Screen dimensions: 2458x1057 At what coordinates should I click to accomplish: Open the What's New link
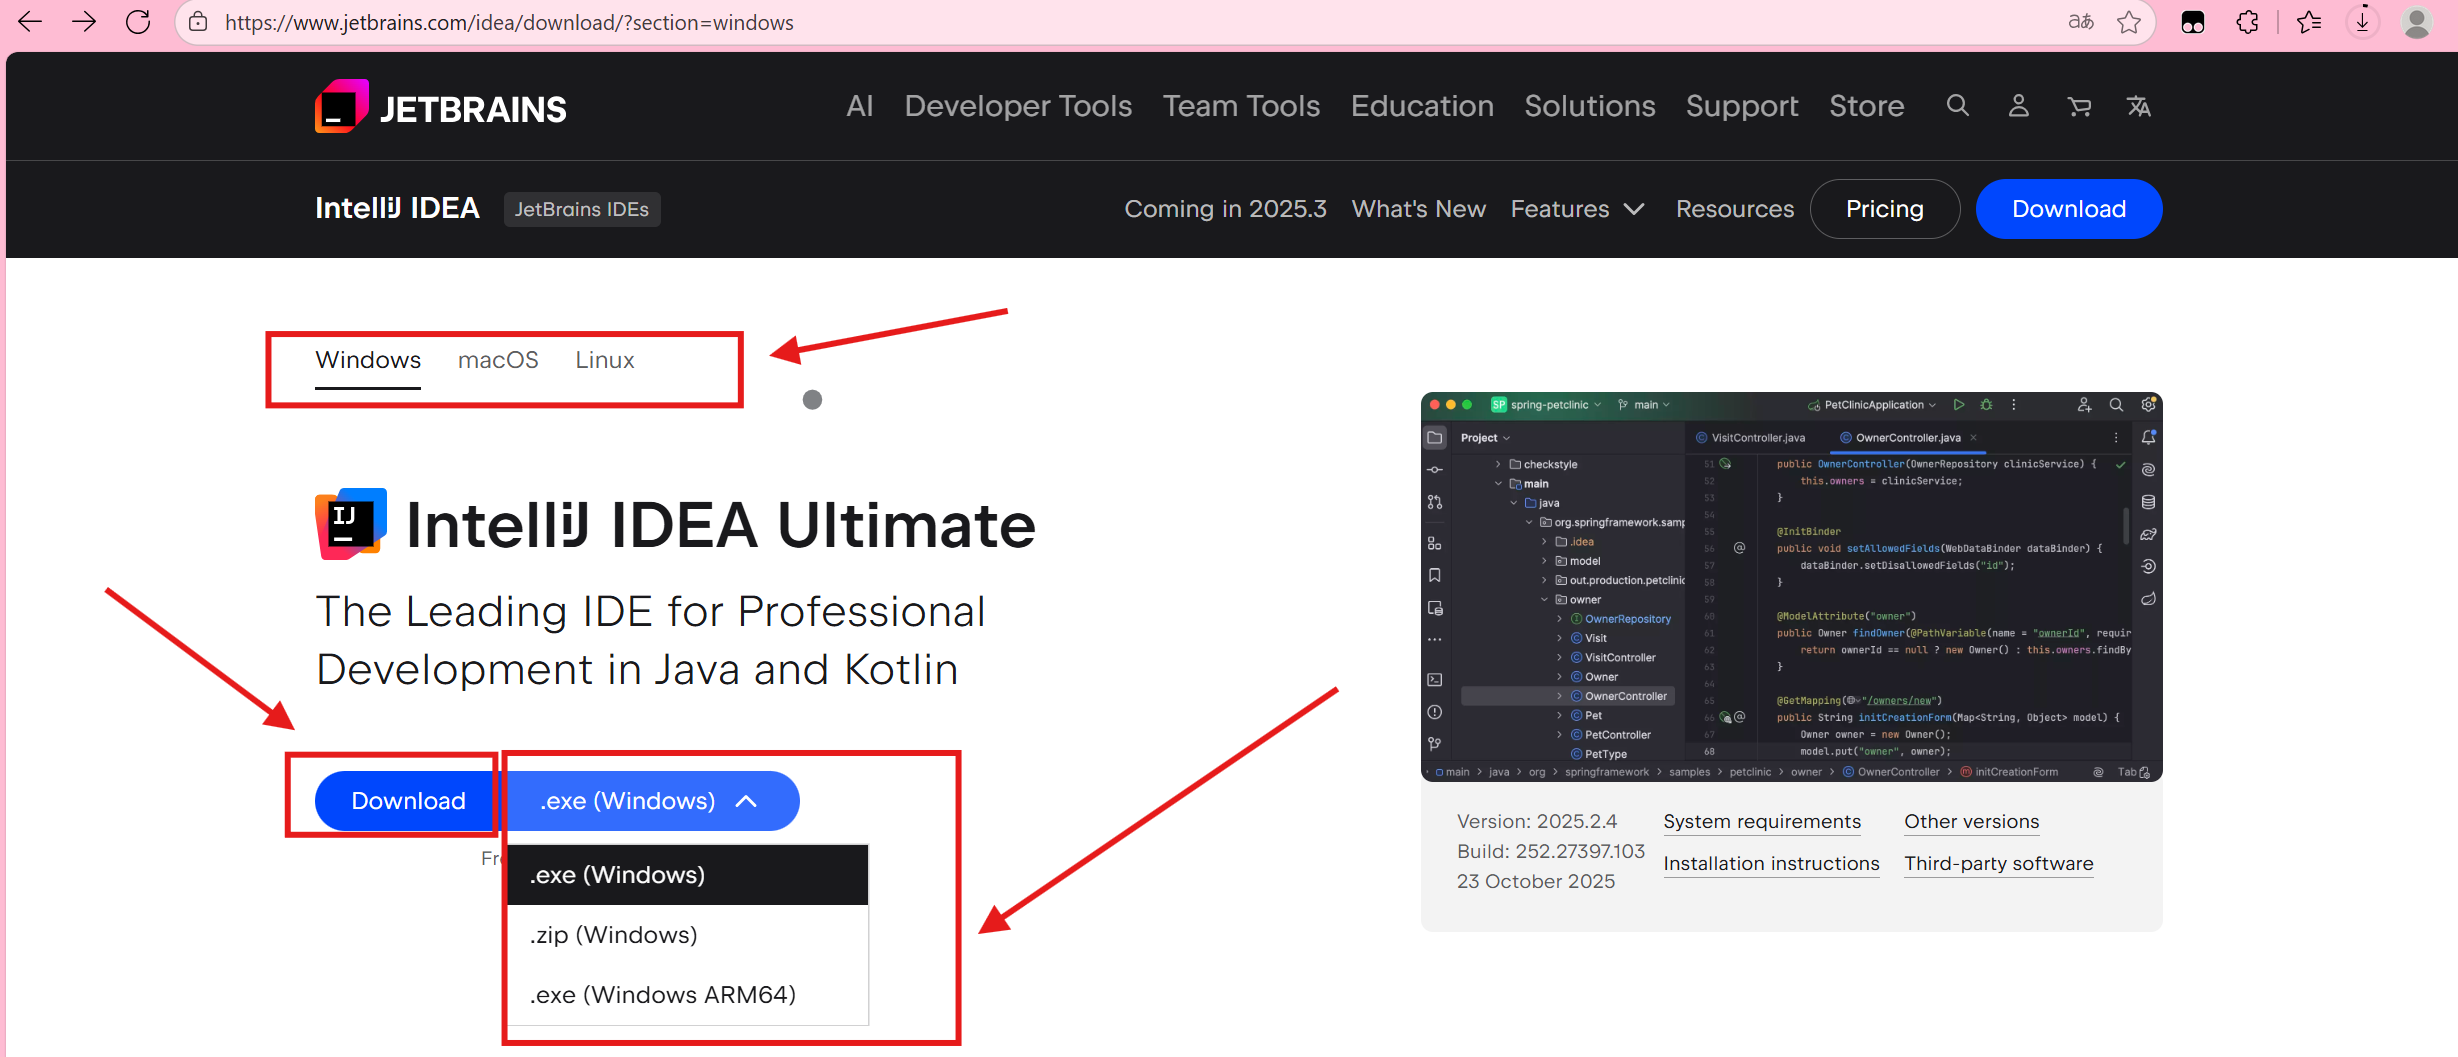1418,209
